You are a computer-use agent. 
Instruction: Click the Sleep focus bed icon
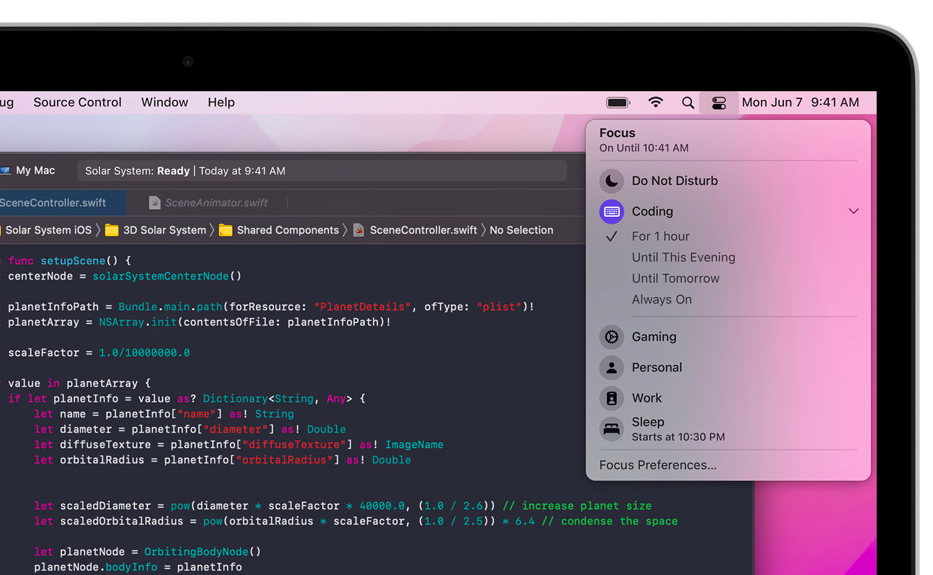point(611,429)
